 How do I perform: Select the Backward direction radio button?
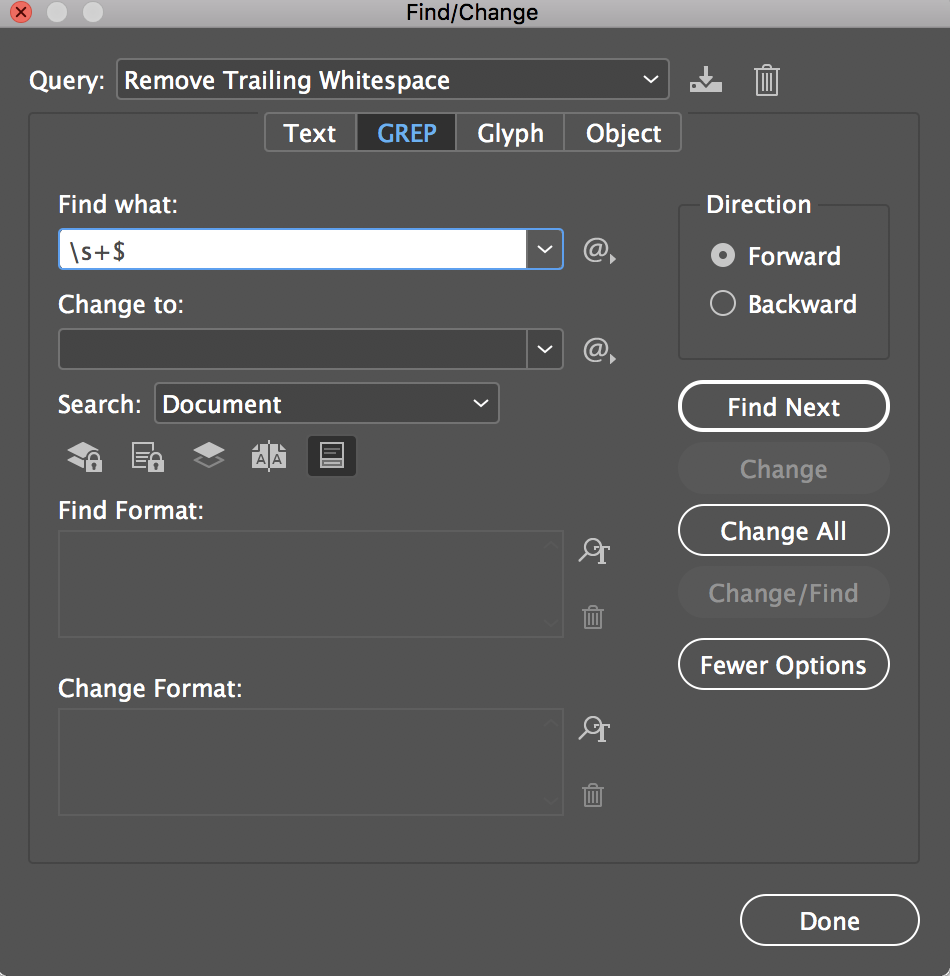[x=723, y=304]
